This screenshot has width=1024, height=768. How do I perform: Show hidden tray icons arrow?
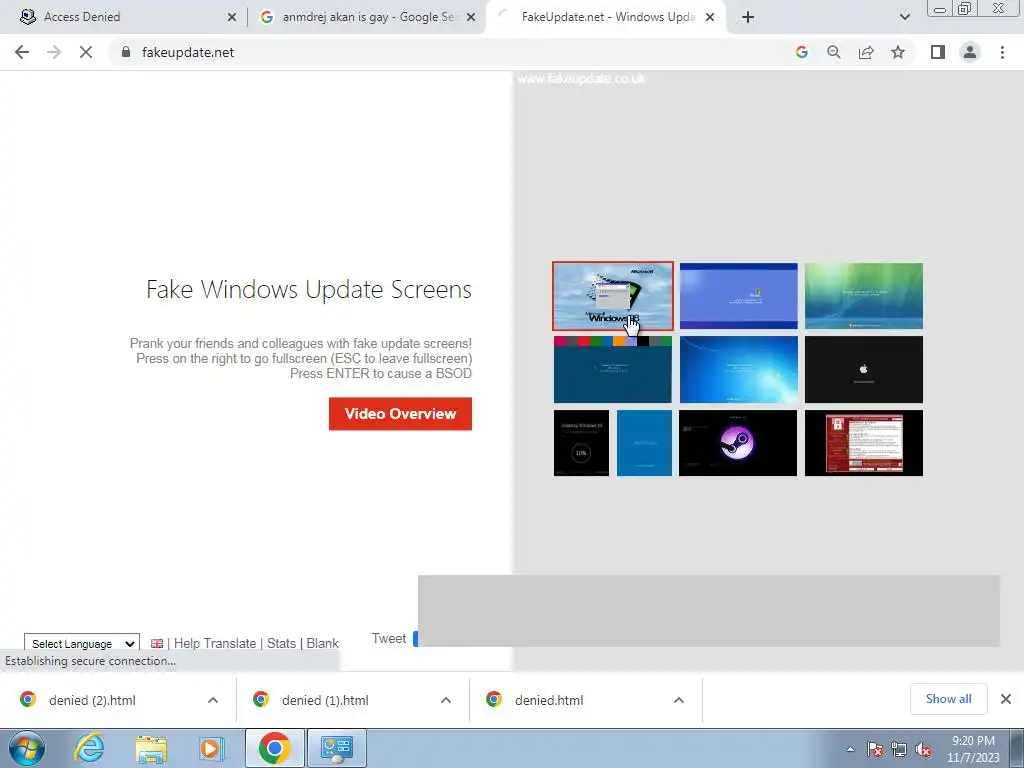[850, 749]
